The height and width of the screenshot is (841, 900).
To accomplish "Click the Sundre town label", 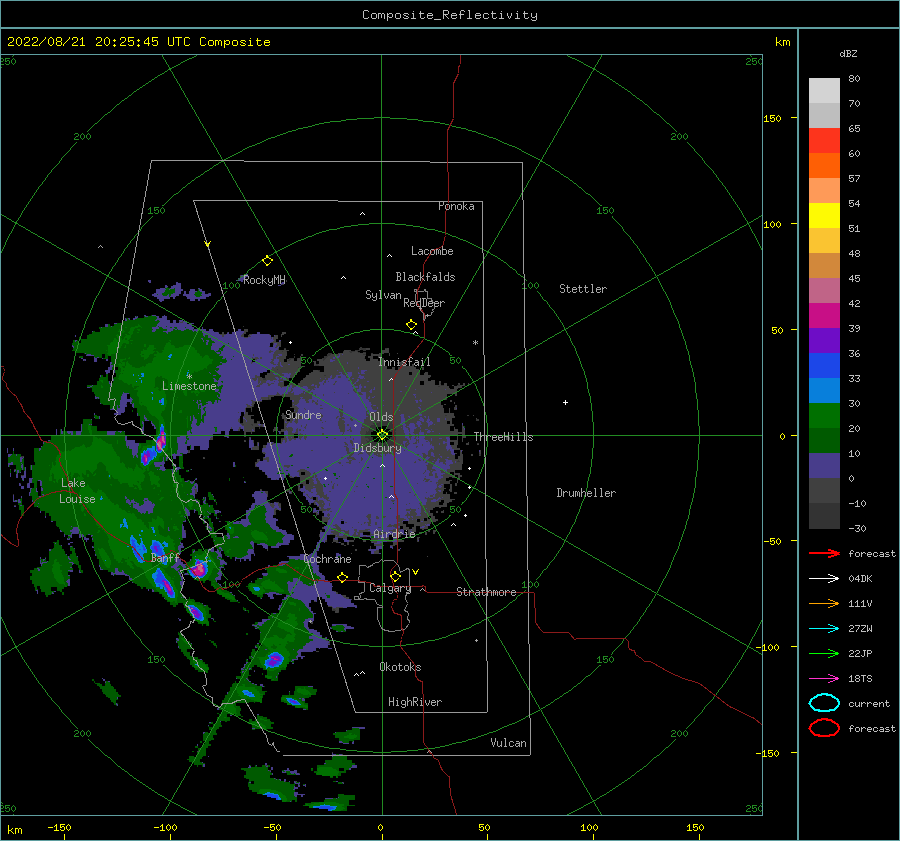I will 303,414.
